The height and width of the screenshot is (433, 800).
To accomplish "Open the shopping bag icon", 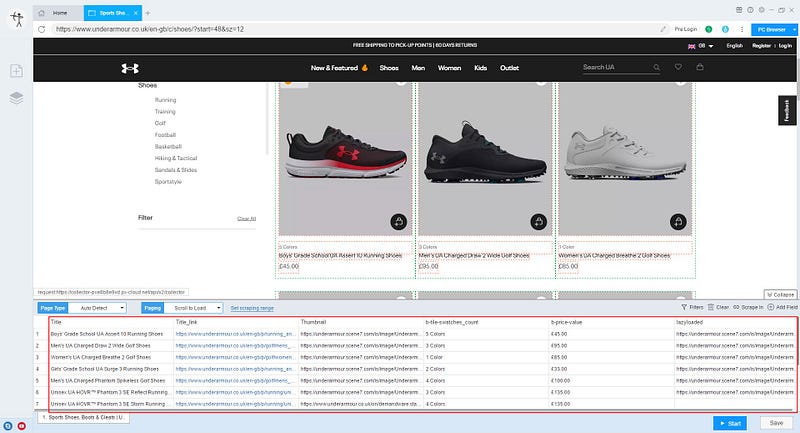I will 699,68.
